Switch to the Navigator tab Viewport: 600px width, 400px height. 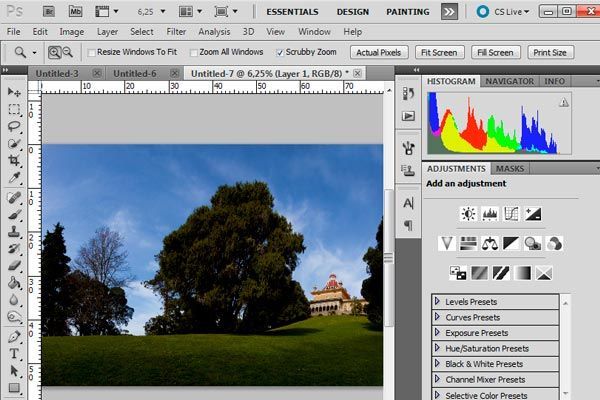tap(509, 81)
